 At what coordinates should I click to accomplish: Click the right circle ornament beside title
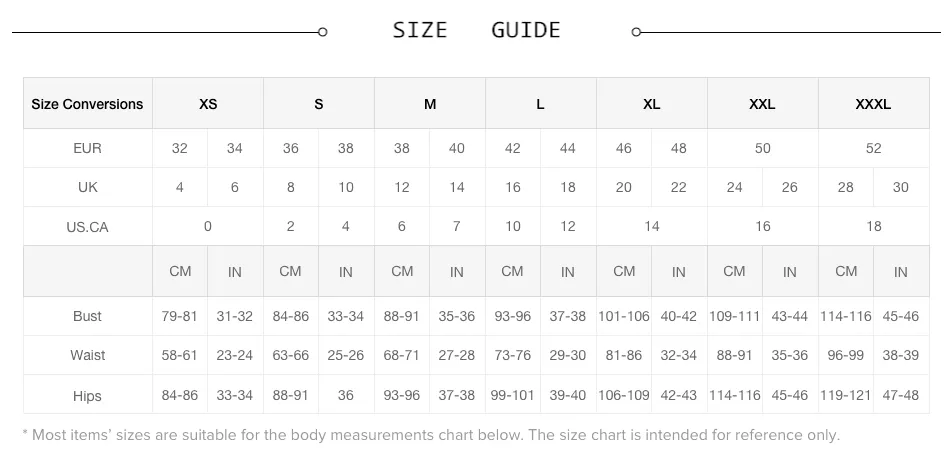pos(636,32)
